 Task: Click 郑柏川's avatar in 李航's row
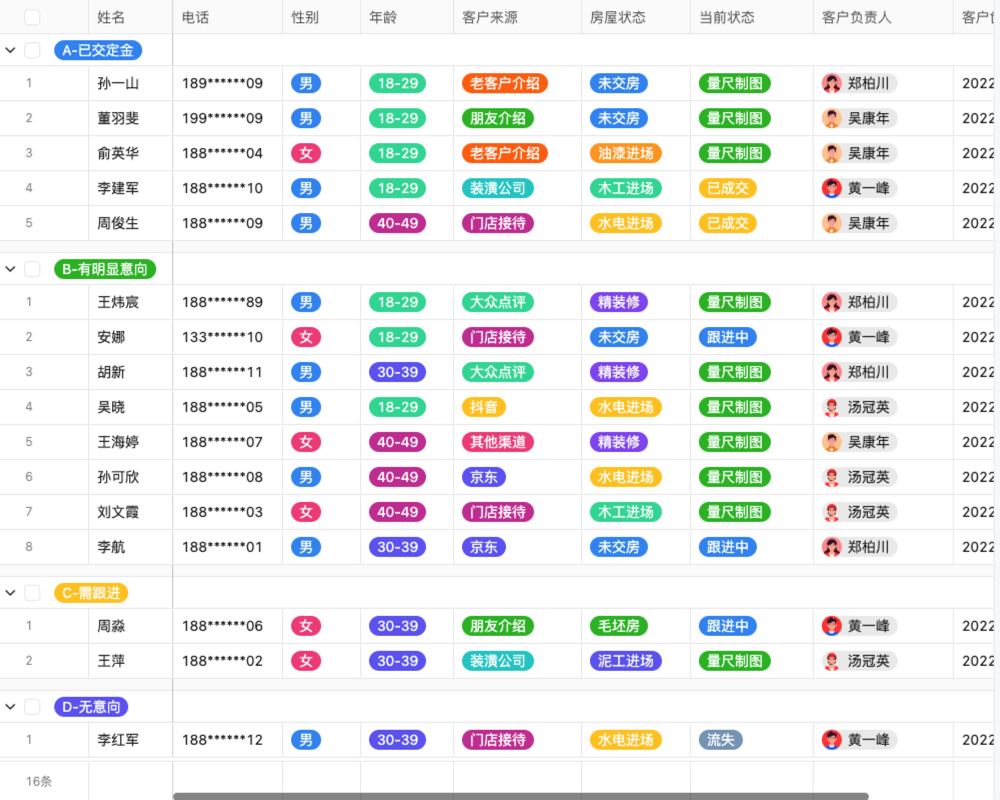(832, 547)
